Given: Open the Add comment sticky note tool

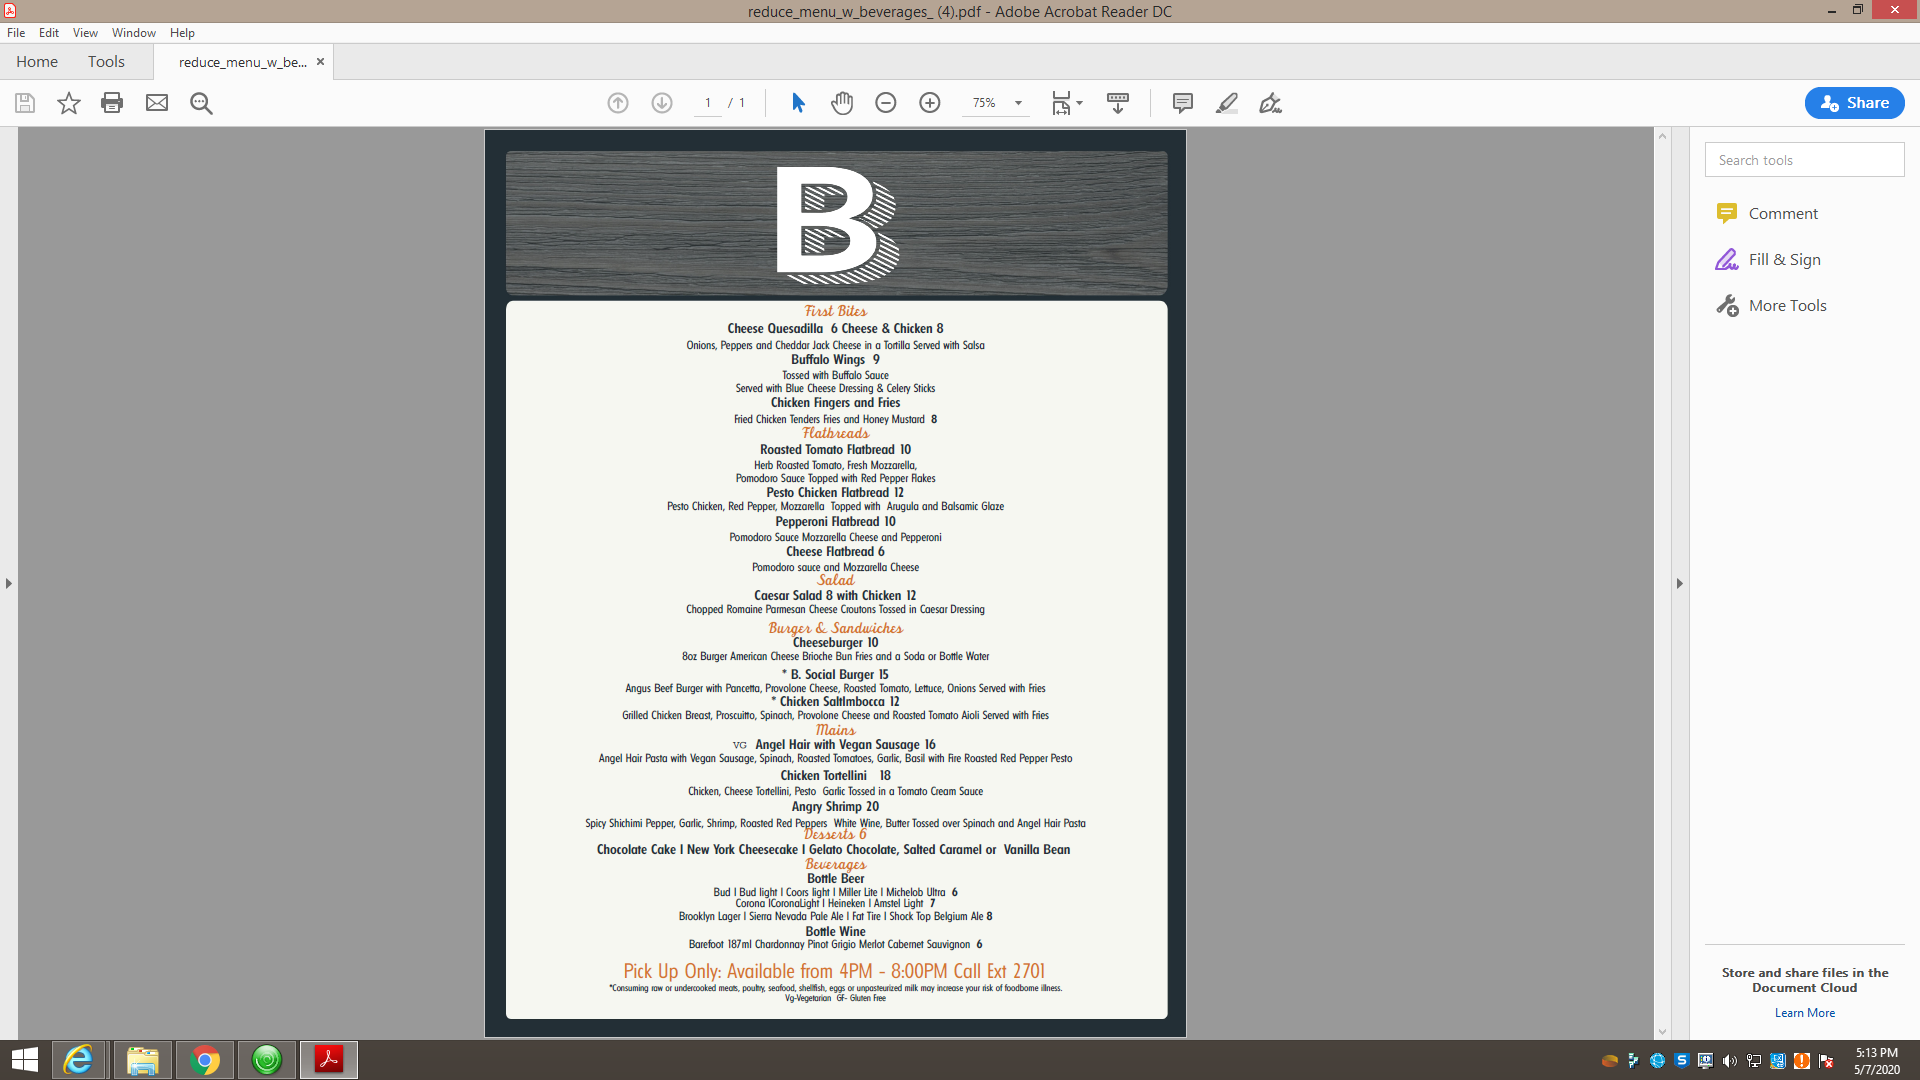Looking at the screenshot, I should pyautogui.click(x=1182, y=103).
